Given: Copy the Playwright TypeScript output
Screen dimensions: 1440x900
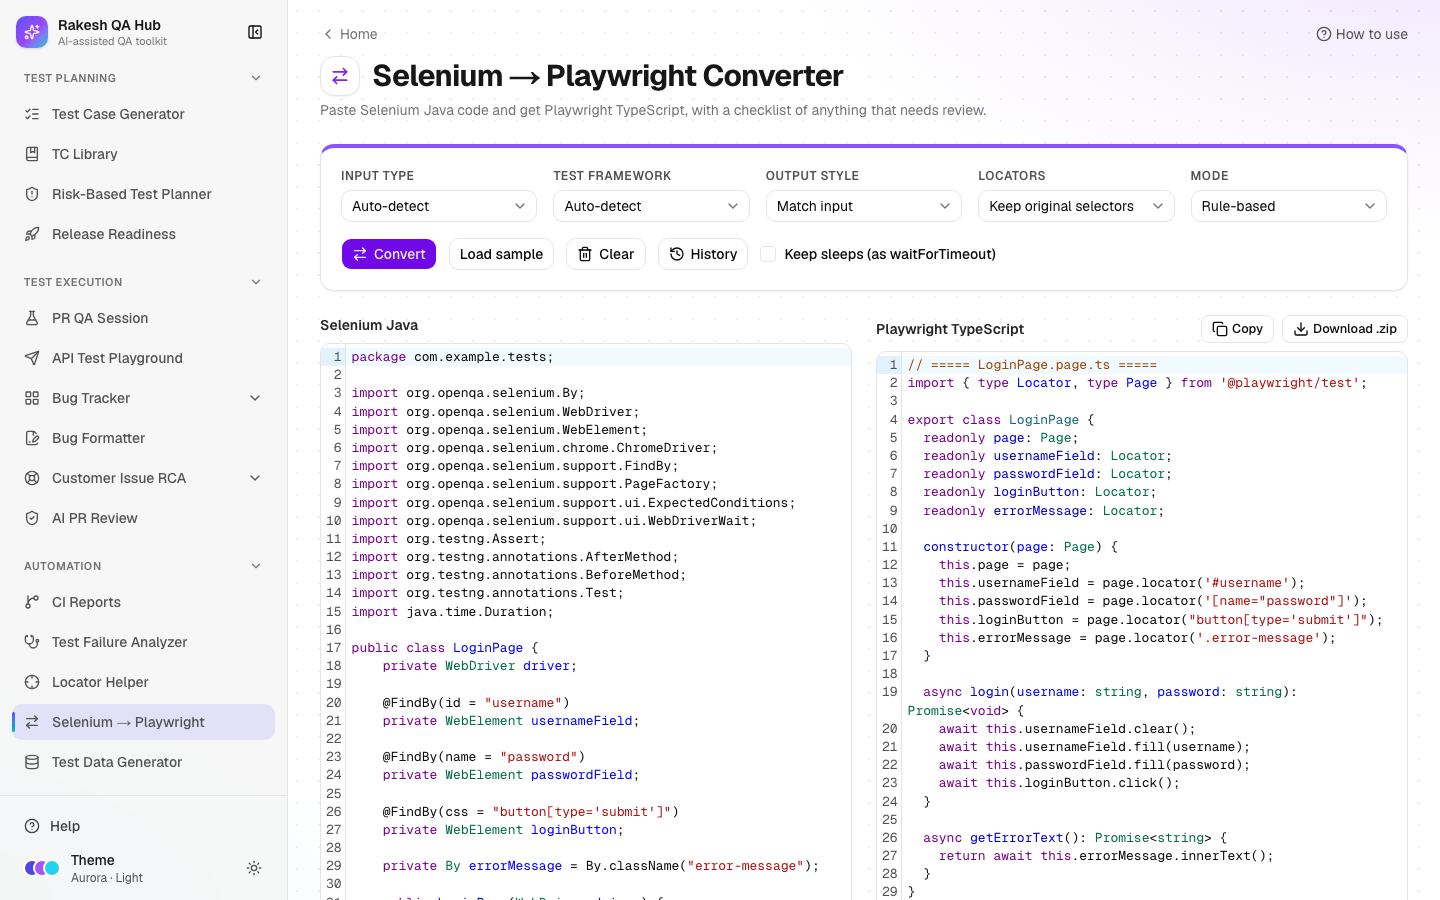Looking at the screenshot, I should (x=1237, y=329).
